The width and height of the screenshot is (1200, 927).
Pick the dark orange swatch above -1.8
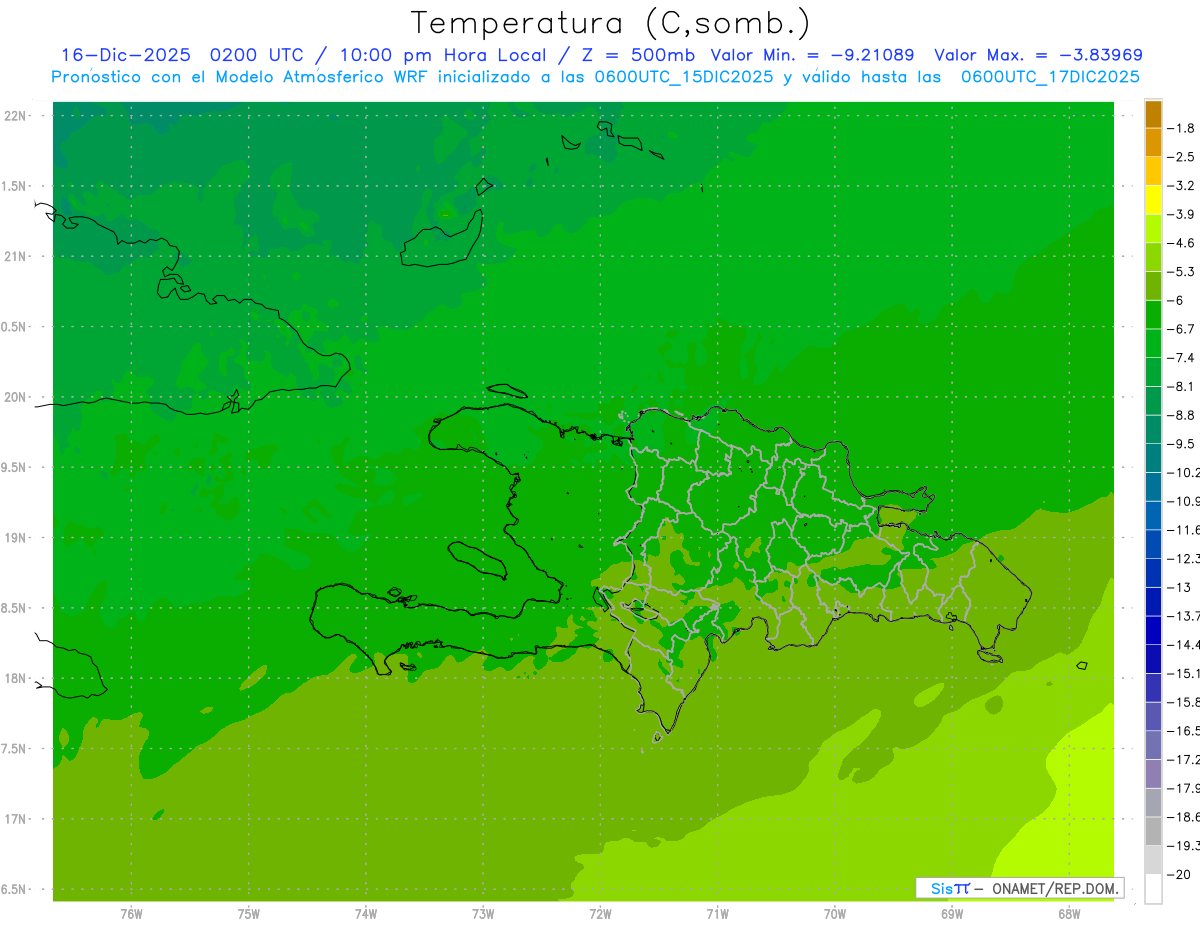(x=1154, y=114)
